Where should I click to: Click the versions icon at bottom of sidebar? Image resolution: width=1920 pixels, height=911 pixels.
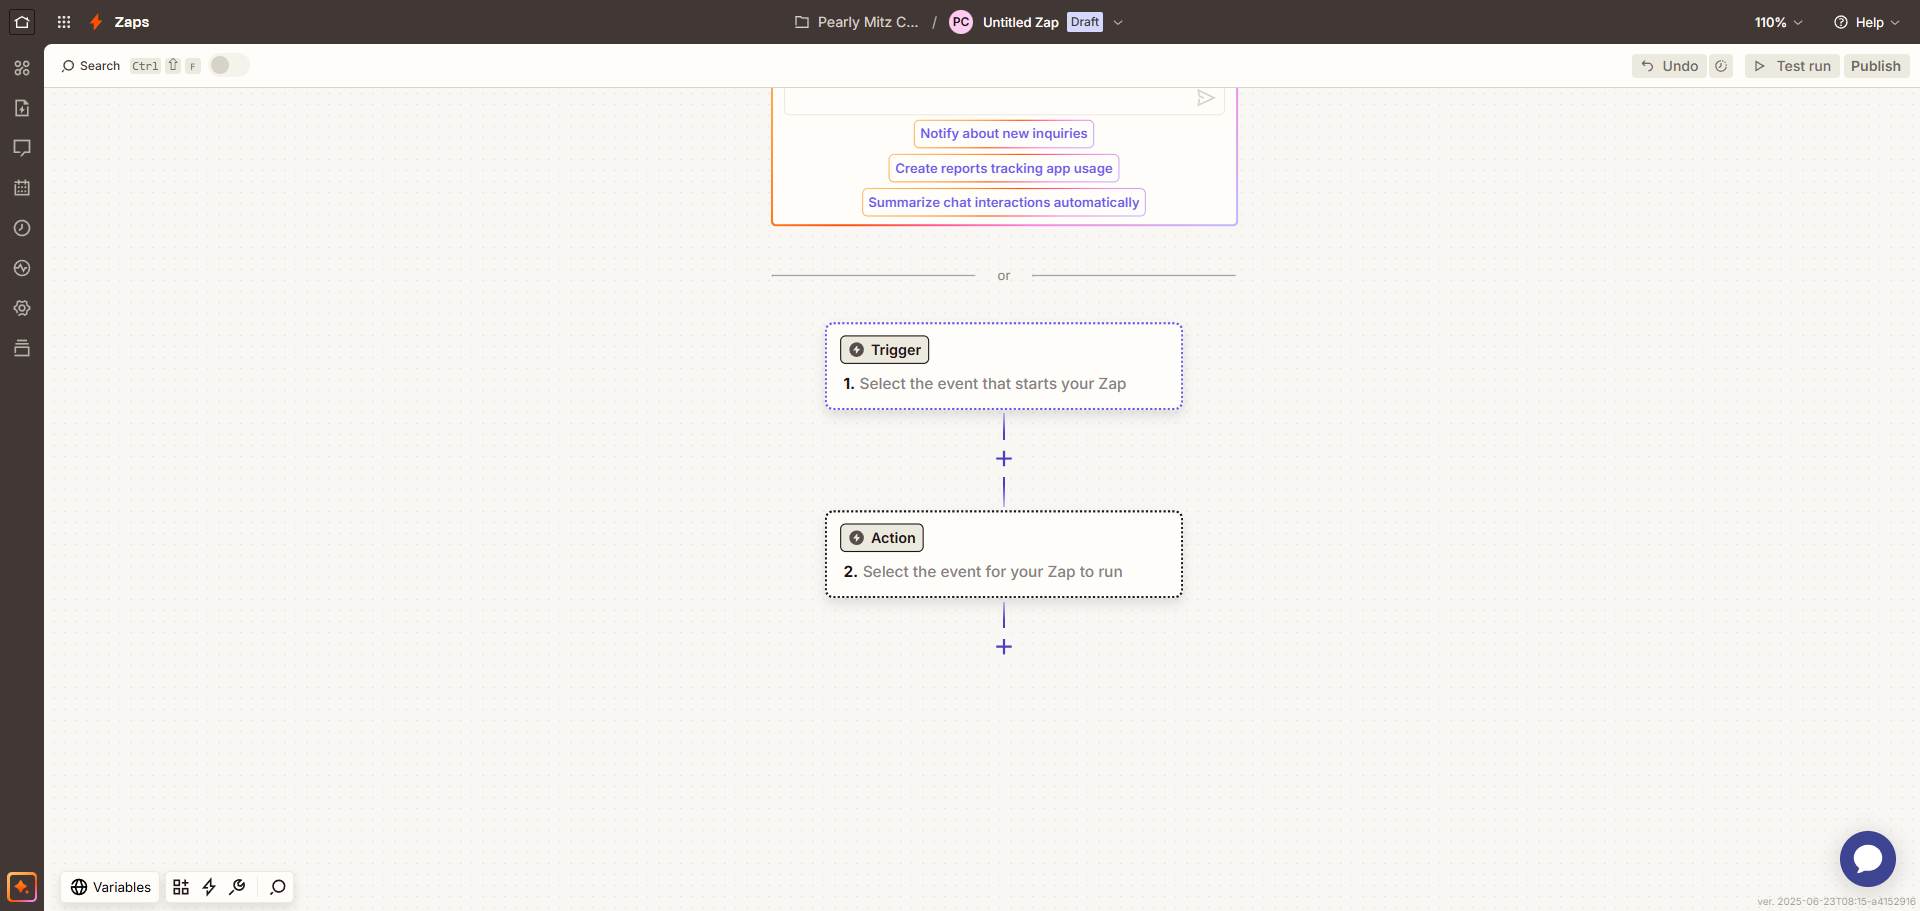click(x=22, y=348)
